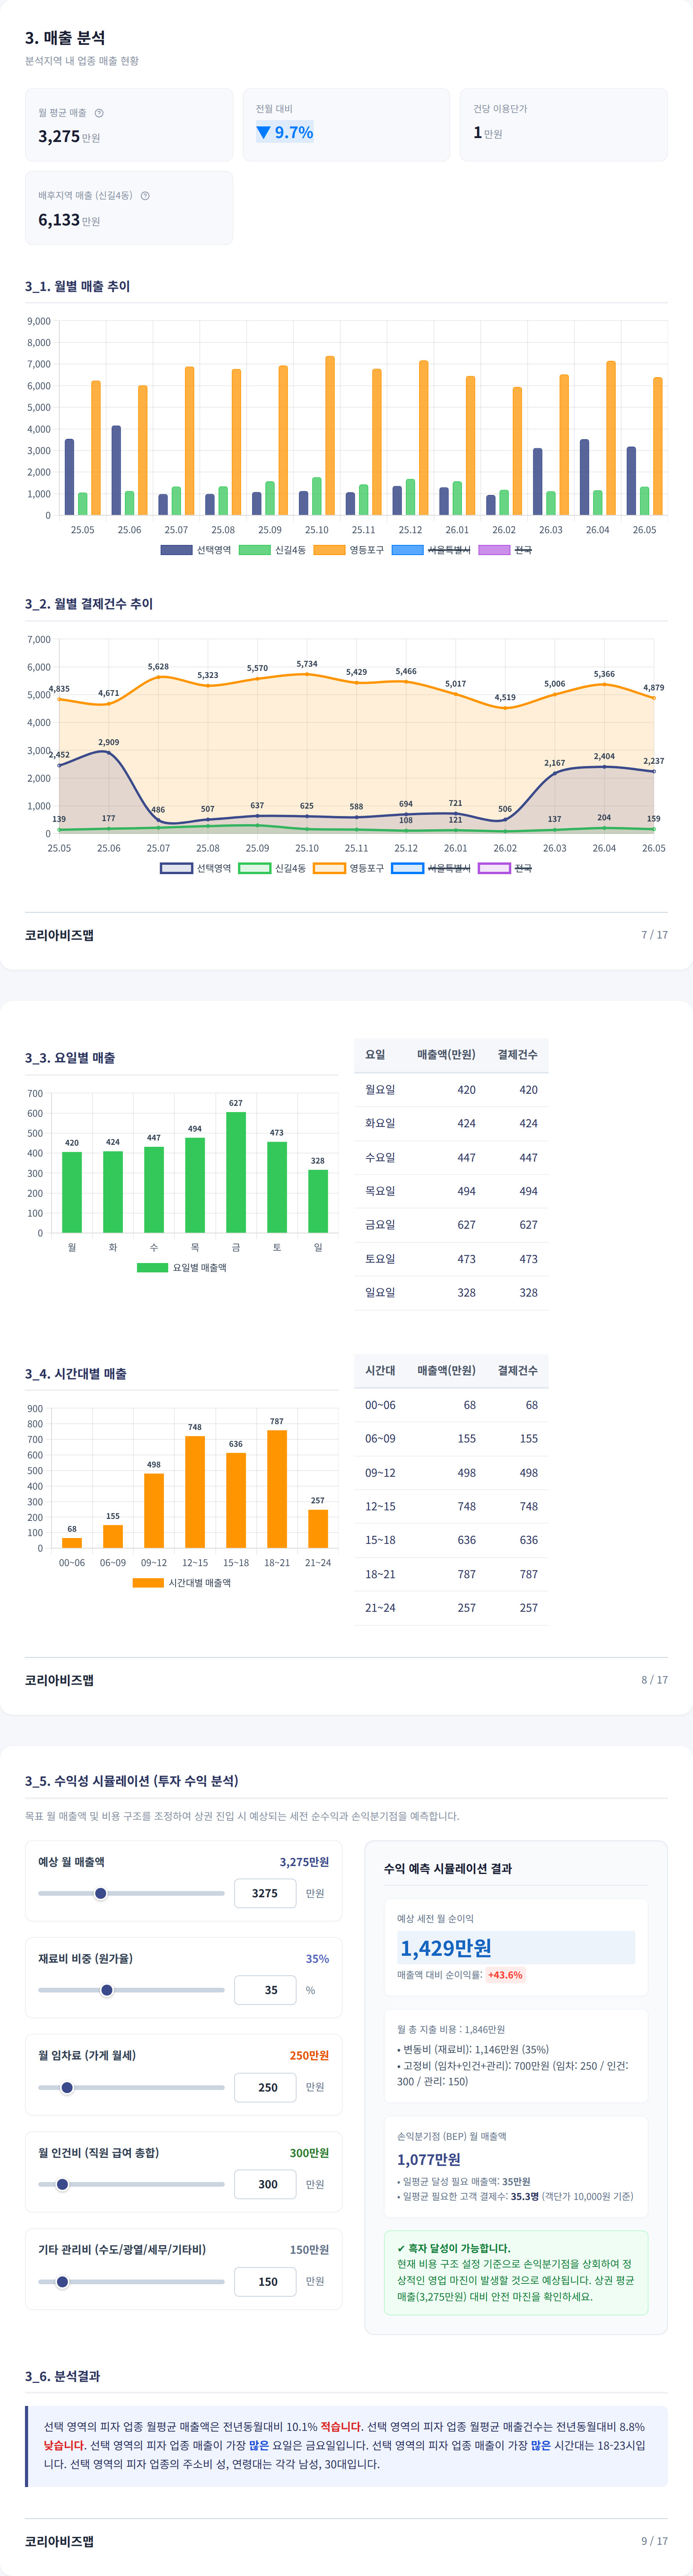Click page number 8 / 17
693x2576 pixels.
(654, 1680)
